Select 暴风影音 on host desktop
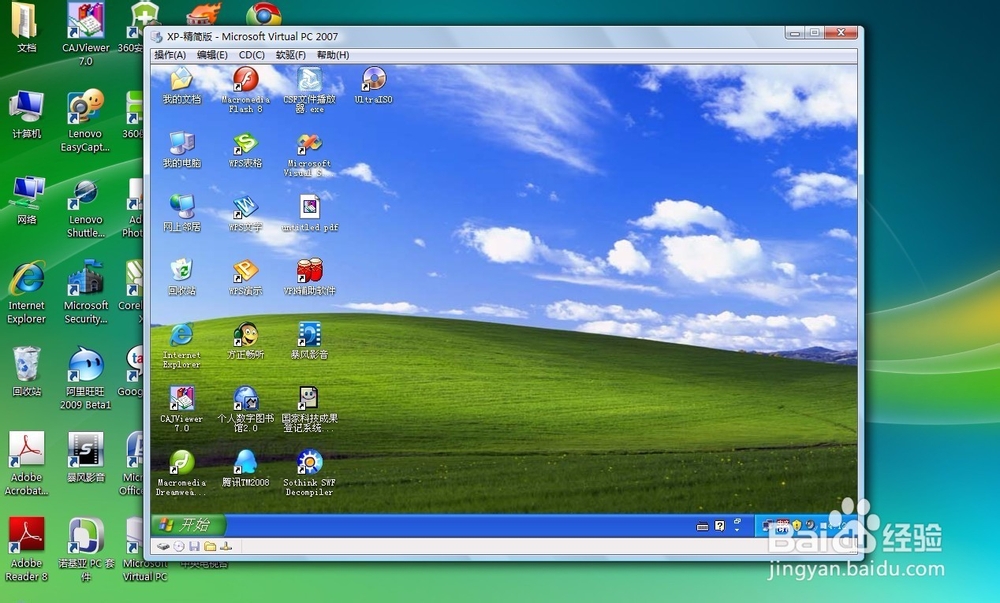Viewport: 1000px width, 603px height. (x=85, y=458)
